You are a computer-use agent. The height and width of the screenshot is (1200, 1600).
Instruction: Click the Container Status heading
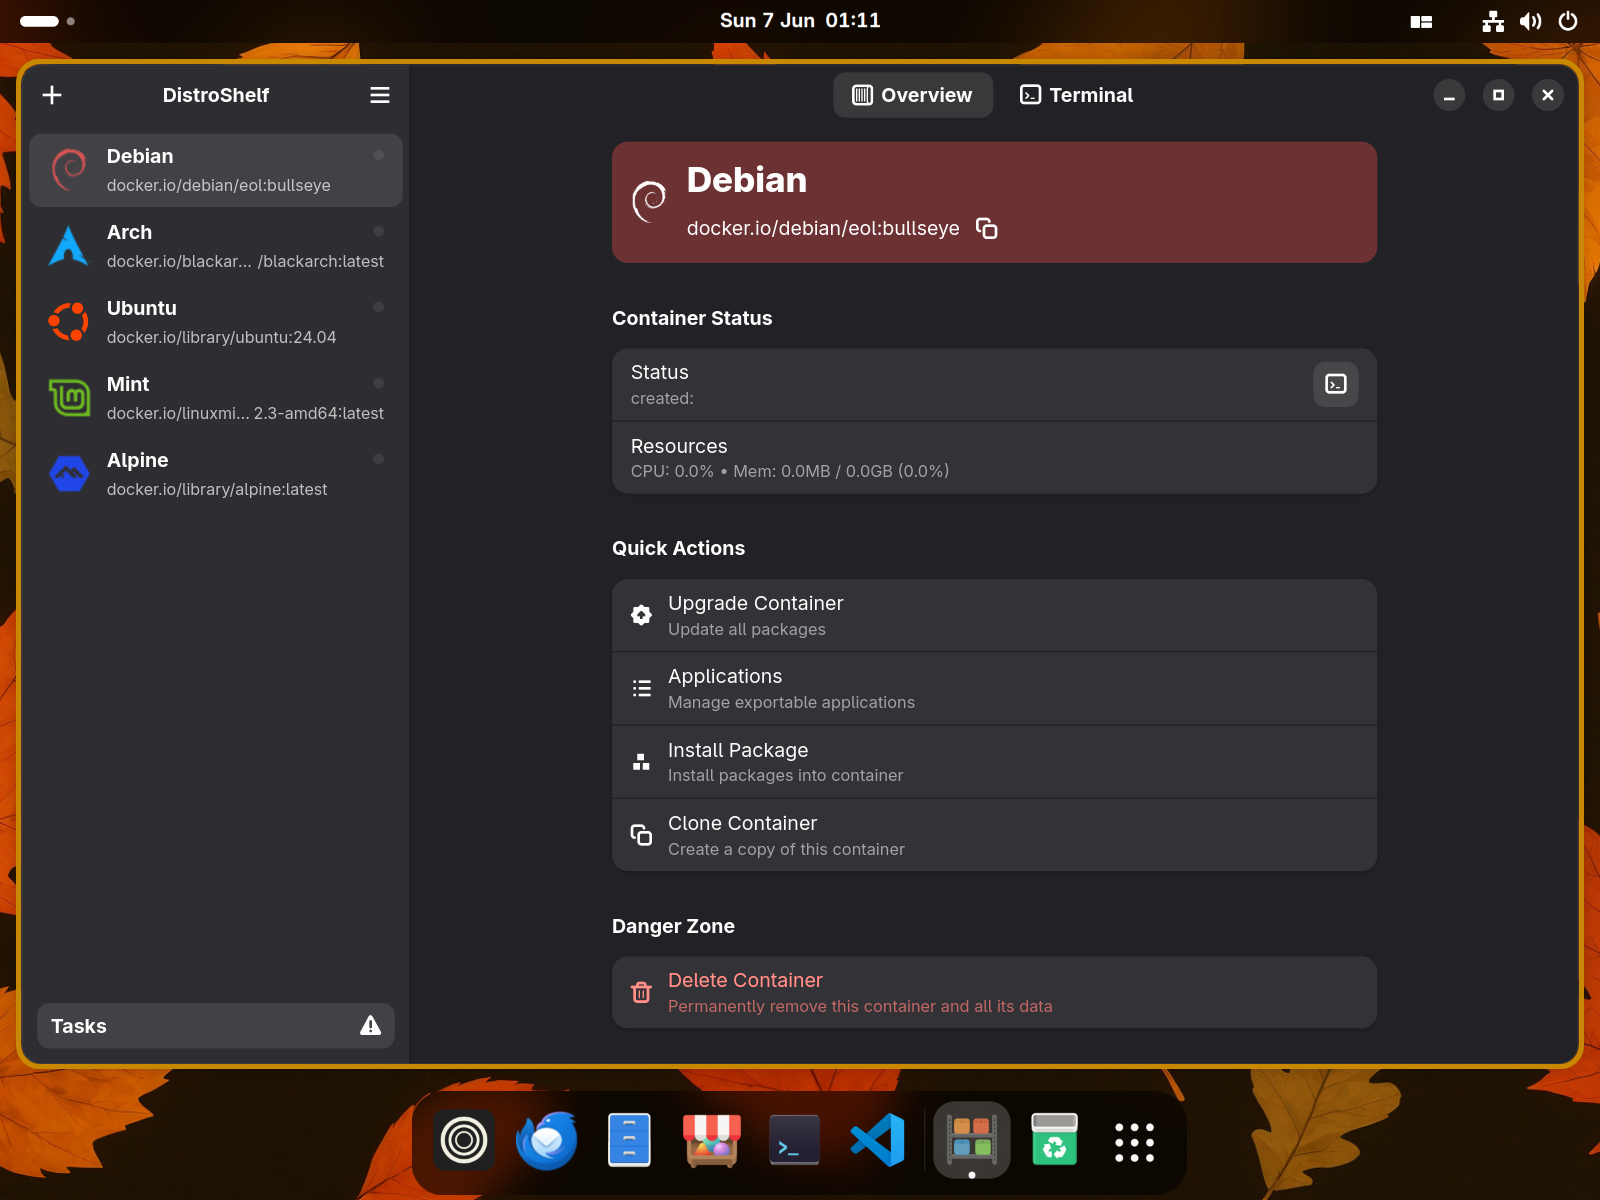[x=692, y=318]
